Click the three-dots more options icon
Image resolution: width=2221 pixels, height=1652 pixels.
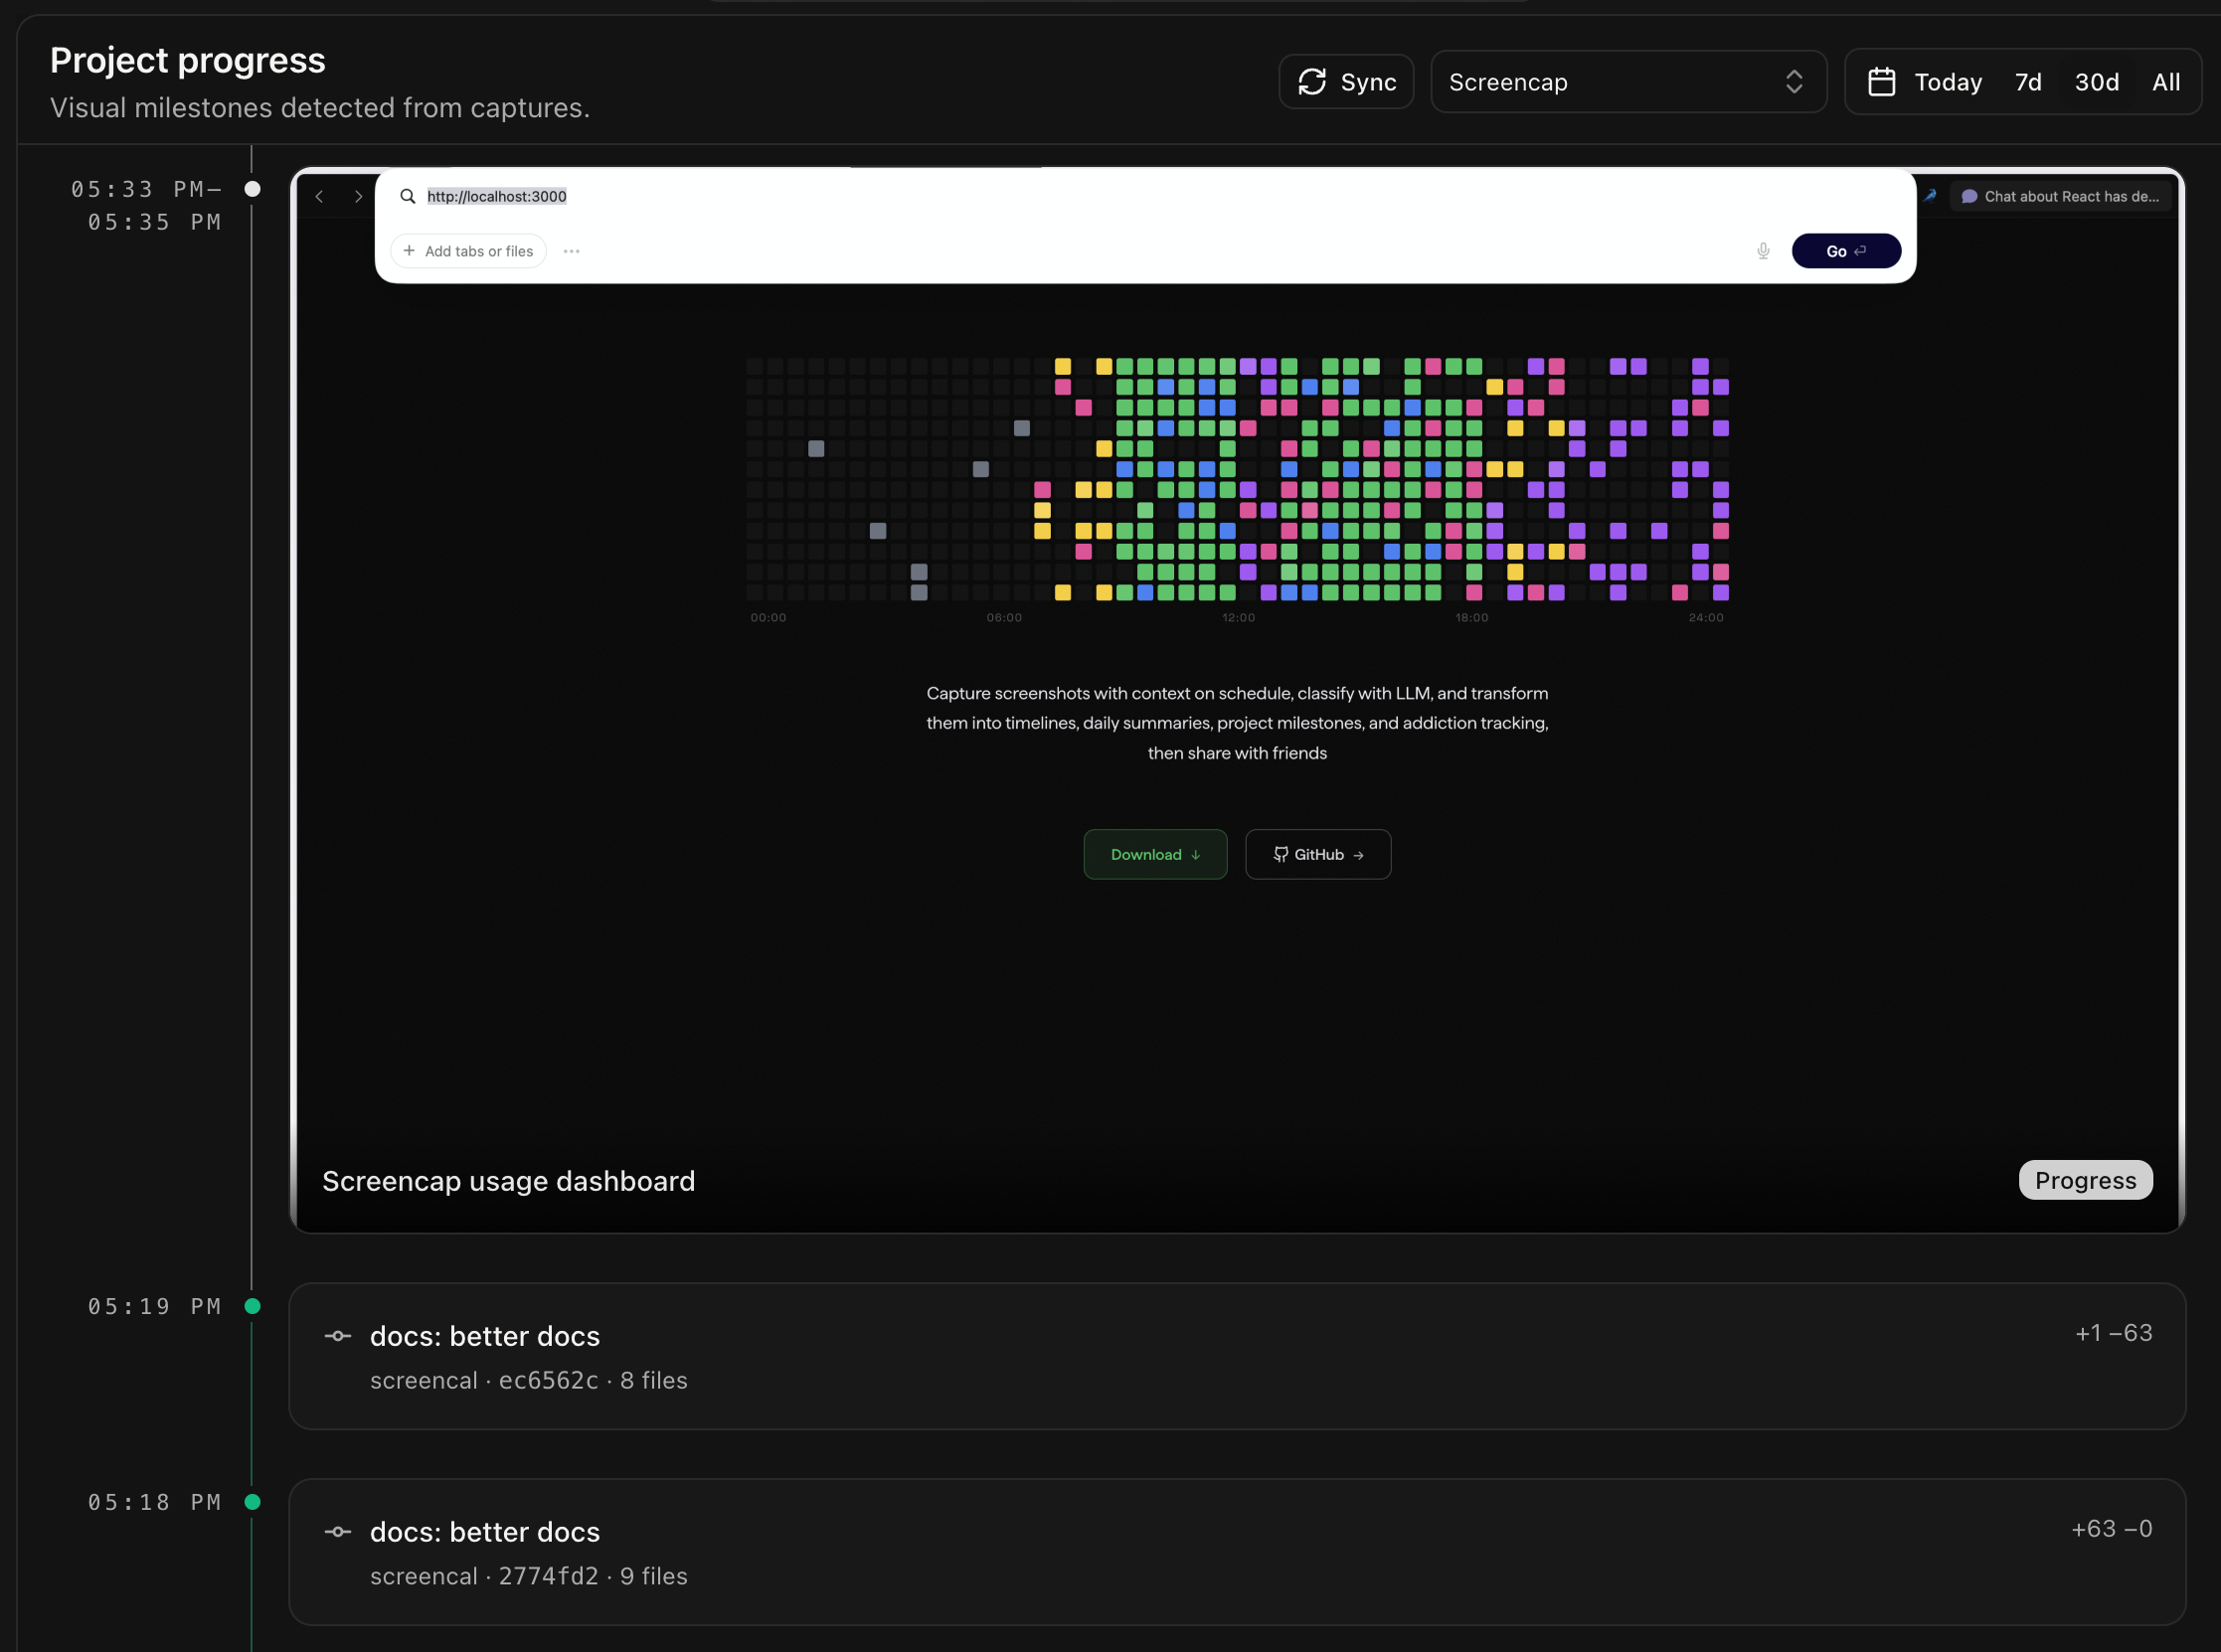pos(571,251)
